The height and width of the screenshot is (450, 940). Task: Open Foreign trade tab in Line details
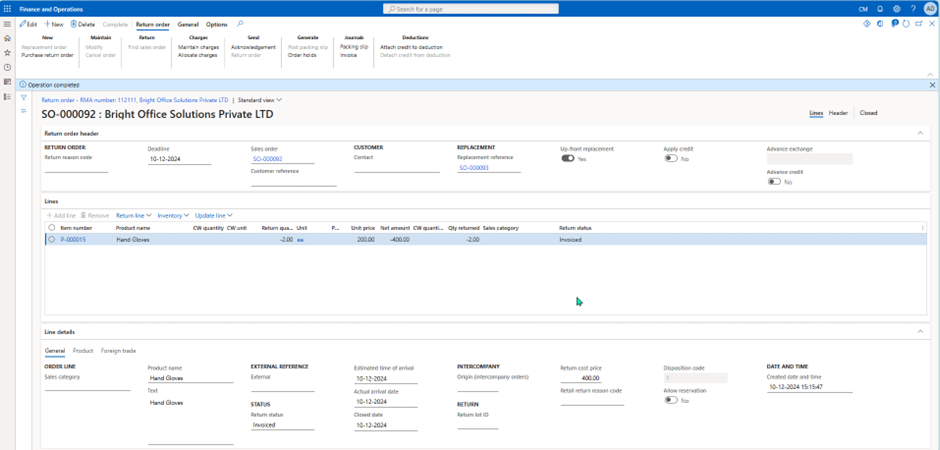[x=119, y=351]
